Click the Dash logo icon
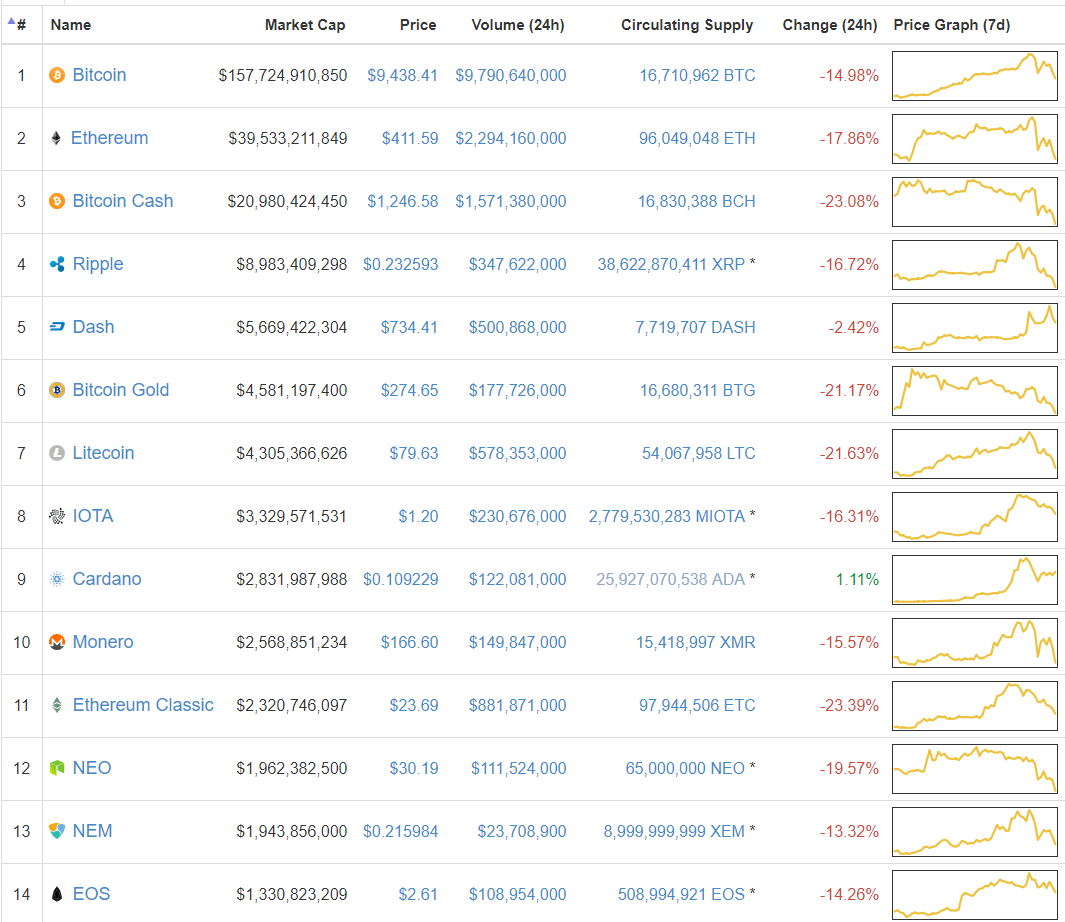 point(57,327)
